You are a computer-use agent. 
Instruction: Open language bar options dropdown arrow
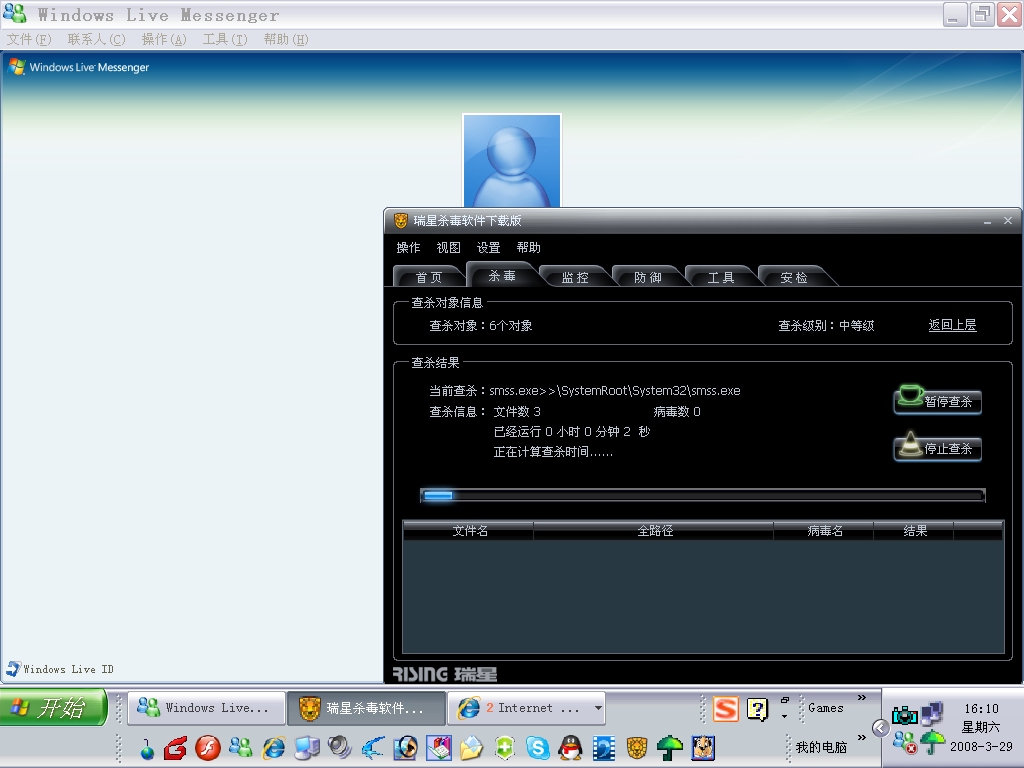coord(785,716)
